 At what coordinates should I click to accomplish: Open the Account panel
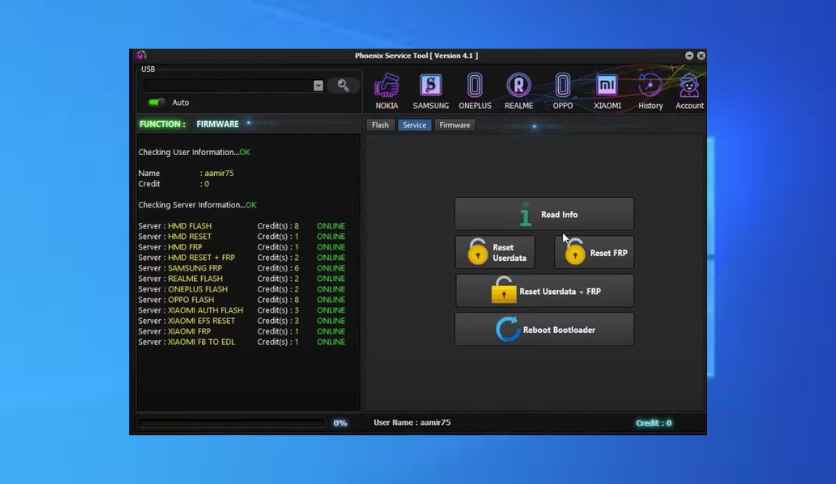[689, 91]
